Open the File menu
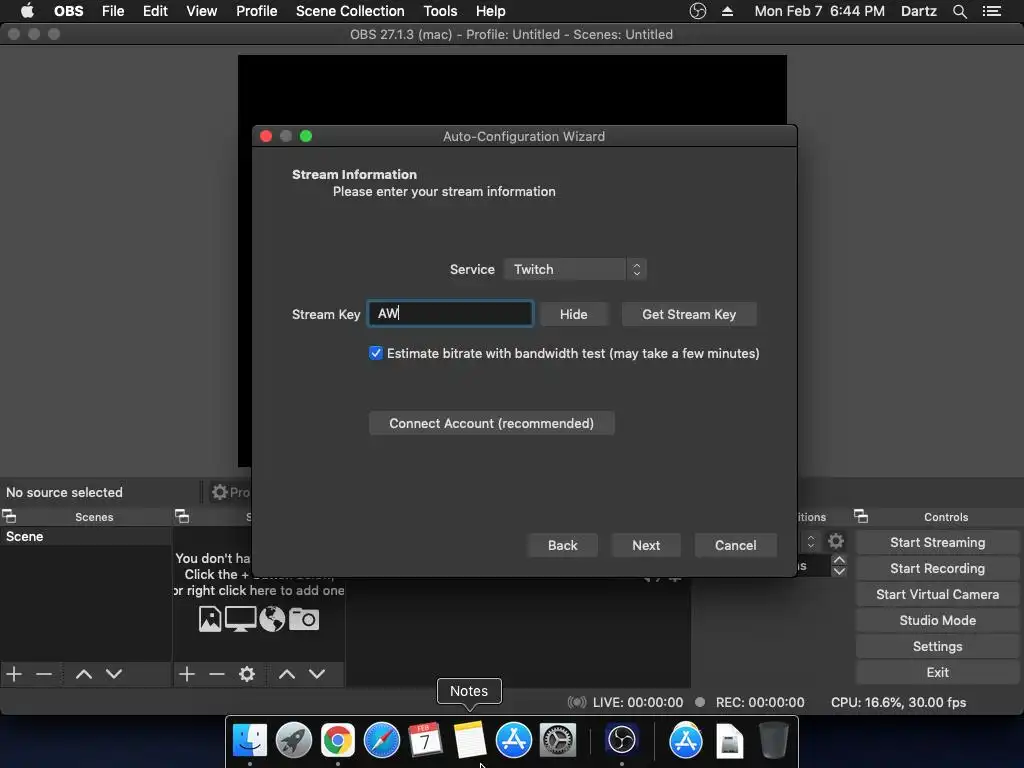The image size is (1024, 768). point(113,11)
